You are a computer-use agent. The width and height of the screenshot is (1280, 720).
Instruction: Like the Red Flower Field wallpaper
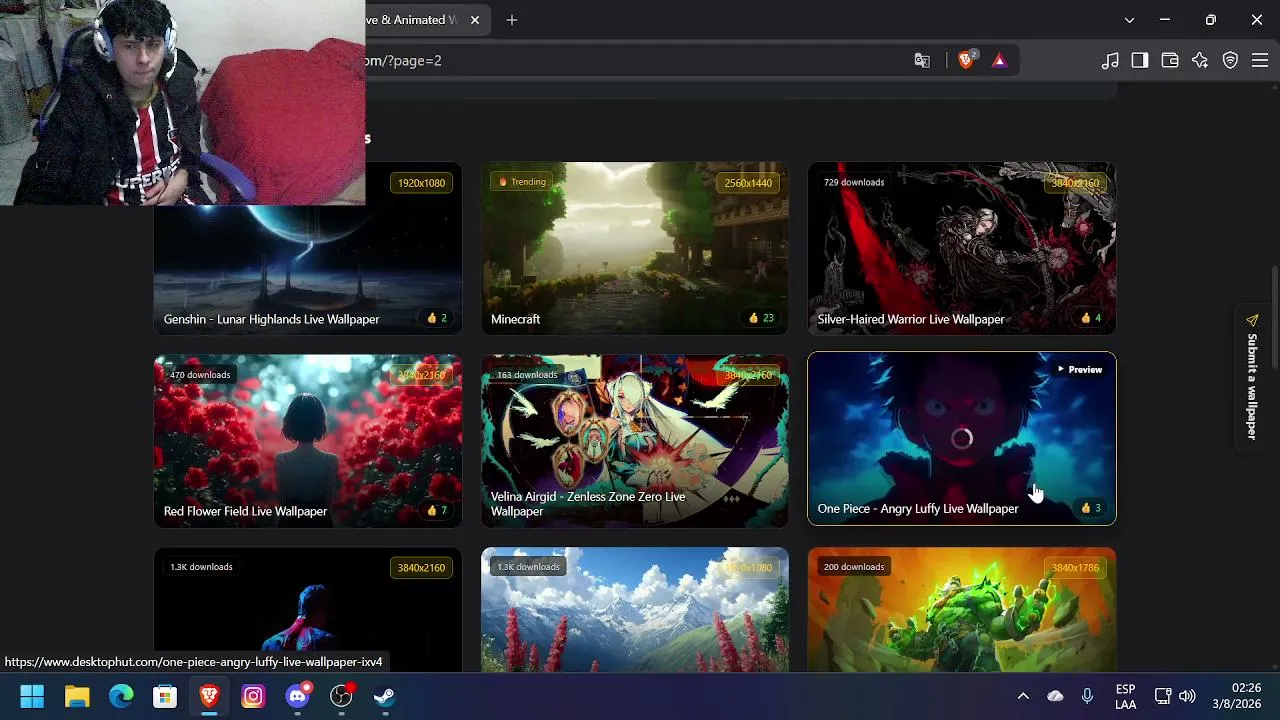[437, 510]
